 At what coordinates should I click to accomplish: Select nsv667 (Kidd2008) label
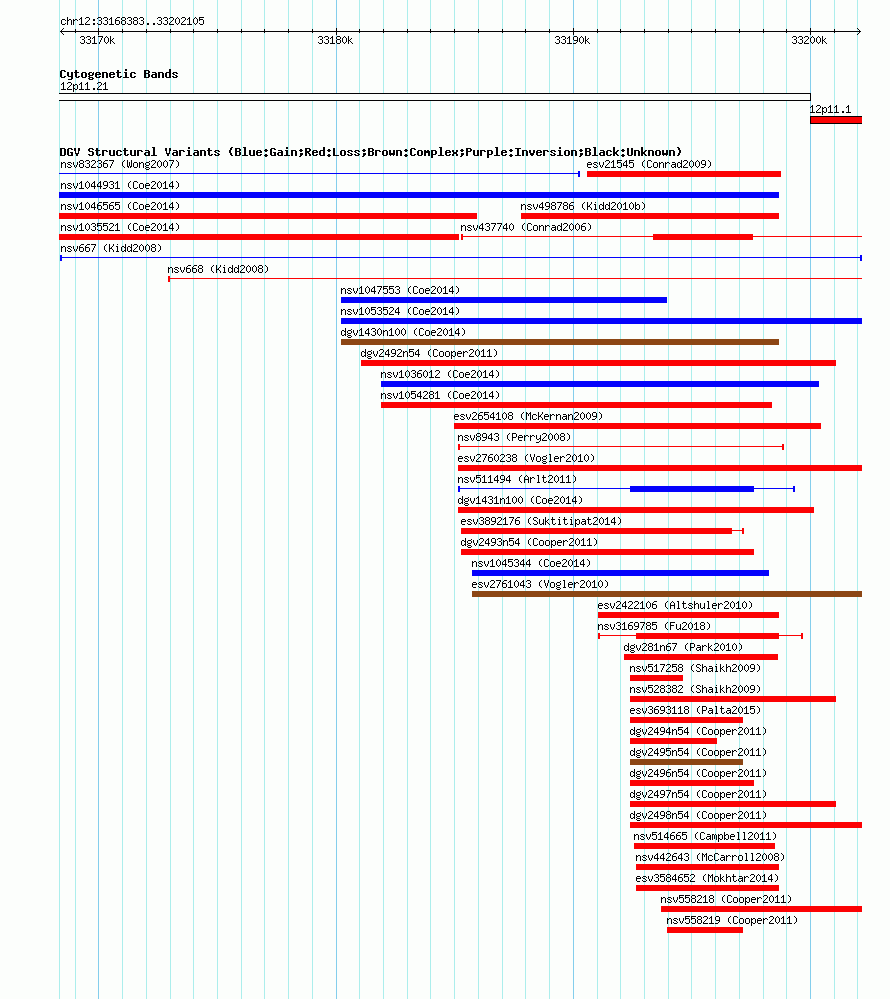coord(111,248)
